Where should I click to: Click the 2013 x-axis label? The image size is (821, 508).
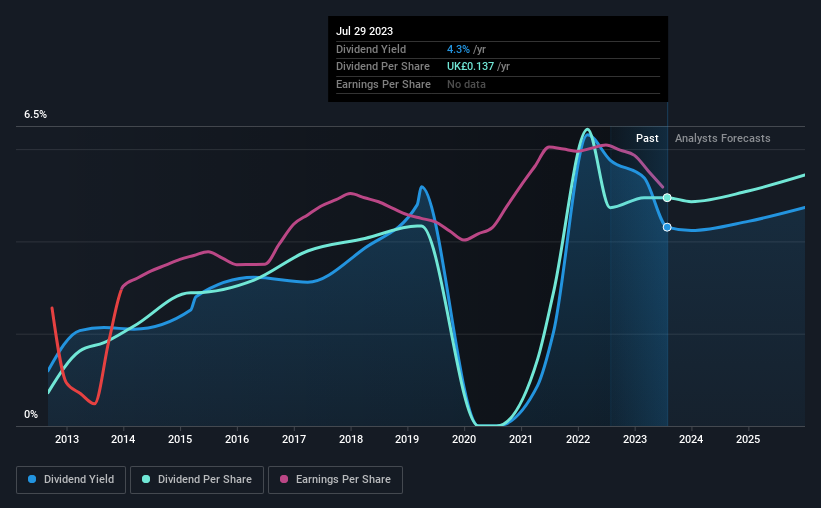pyautogui.click(x=67, y=439)
